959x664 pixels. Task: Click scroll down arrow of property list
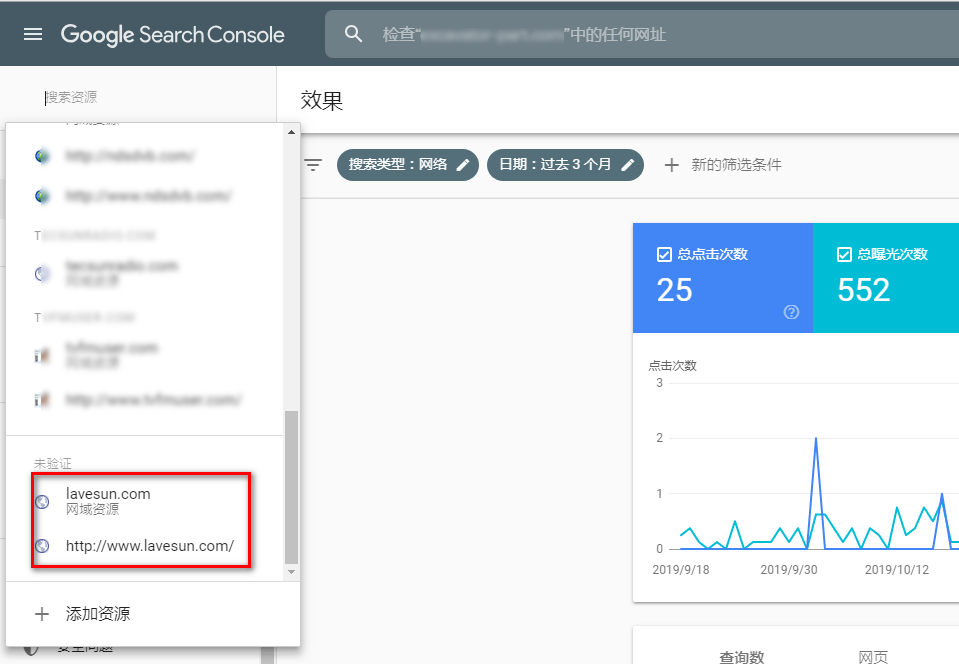click(292, 572)
